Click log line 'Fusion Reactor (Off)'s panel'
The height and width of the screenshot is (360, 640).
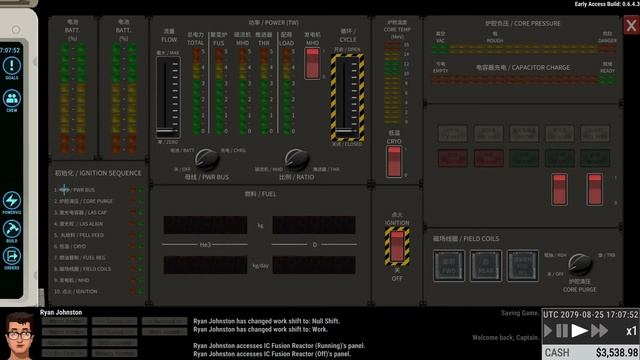click(x=272, y=354)
